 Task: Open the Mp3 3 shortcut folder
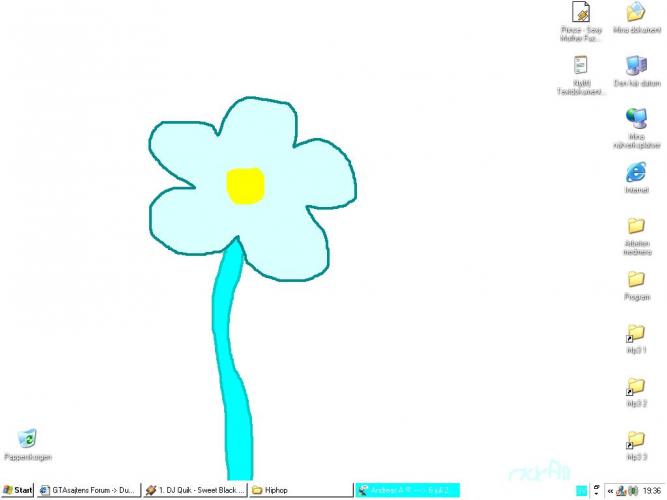point(636,440)
